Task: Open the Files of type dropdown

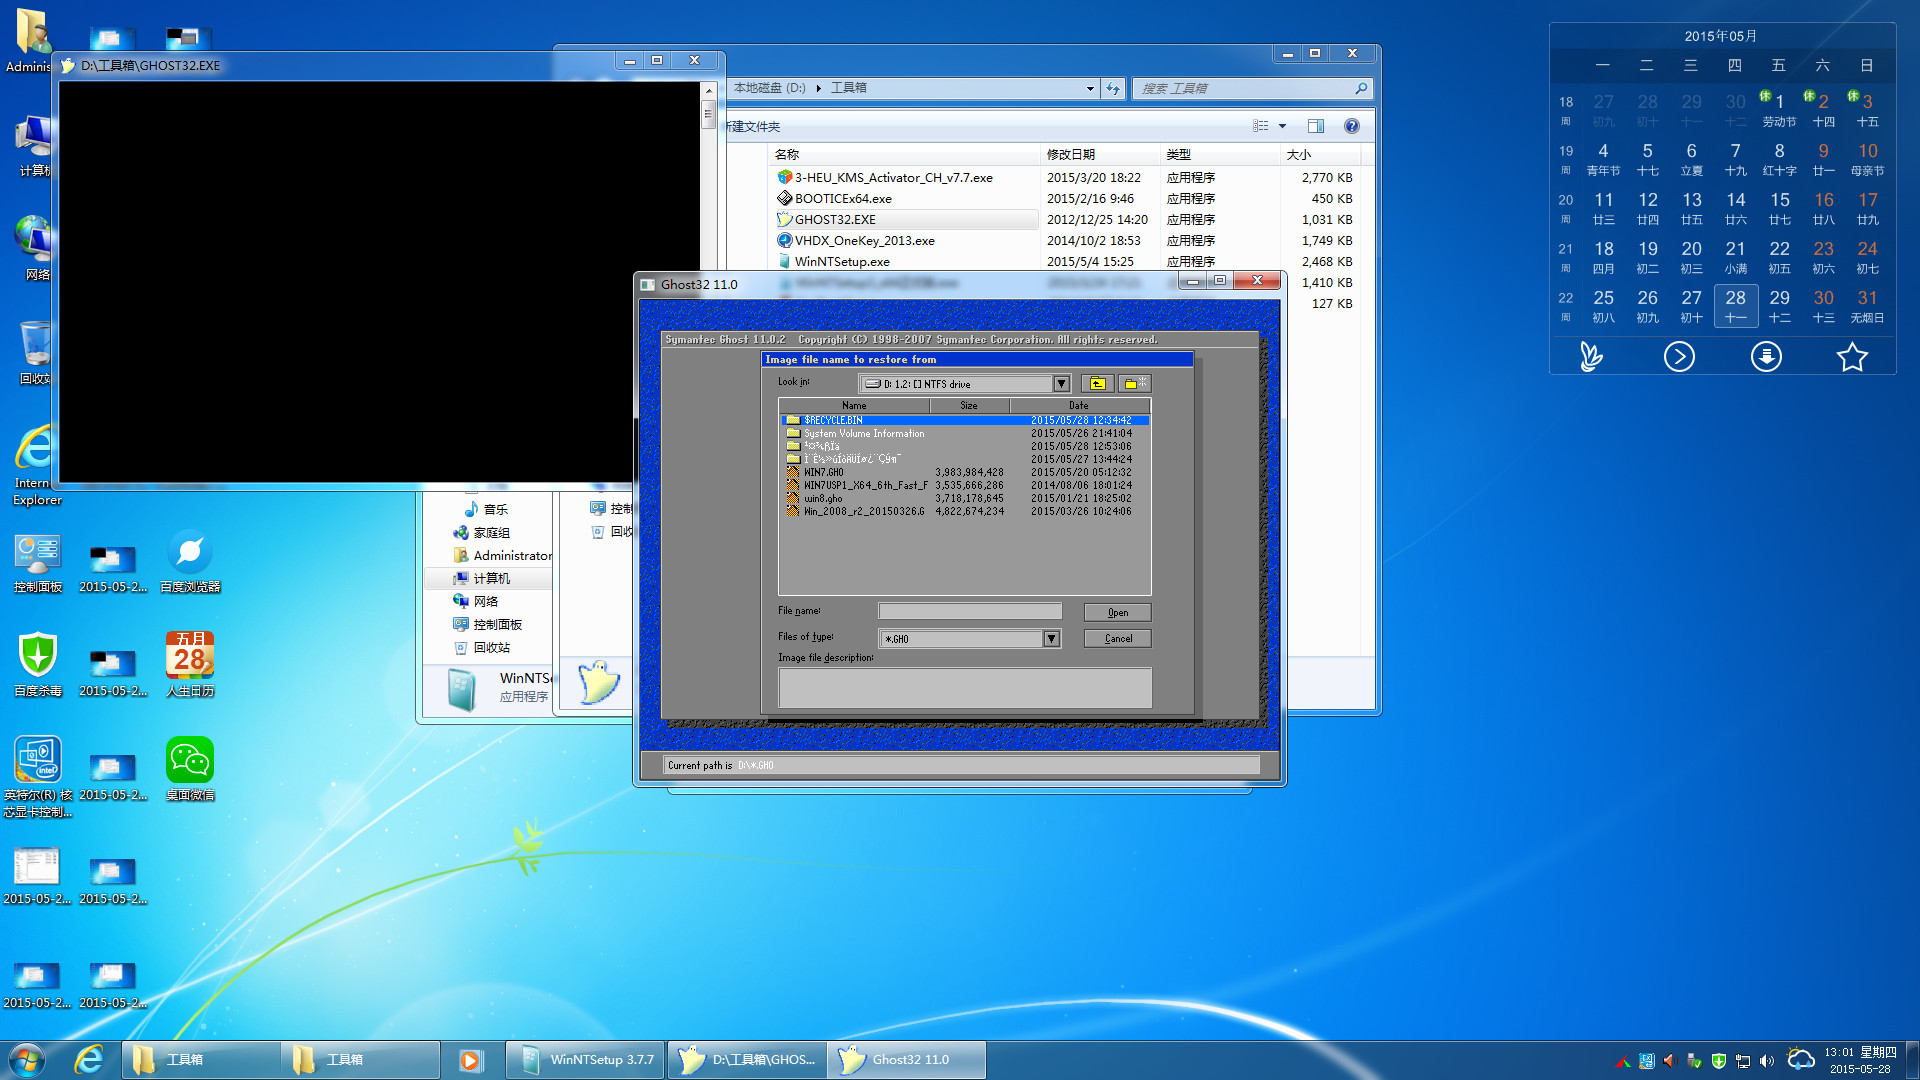Action: pyautogui.click(x=1051, y=639)
